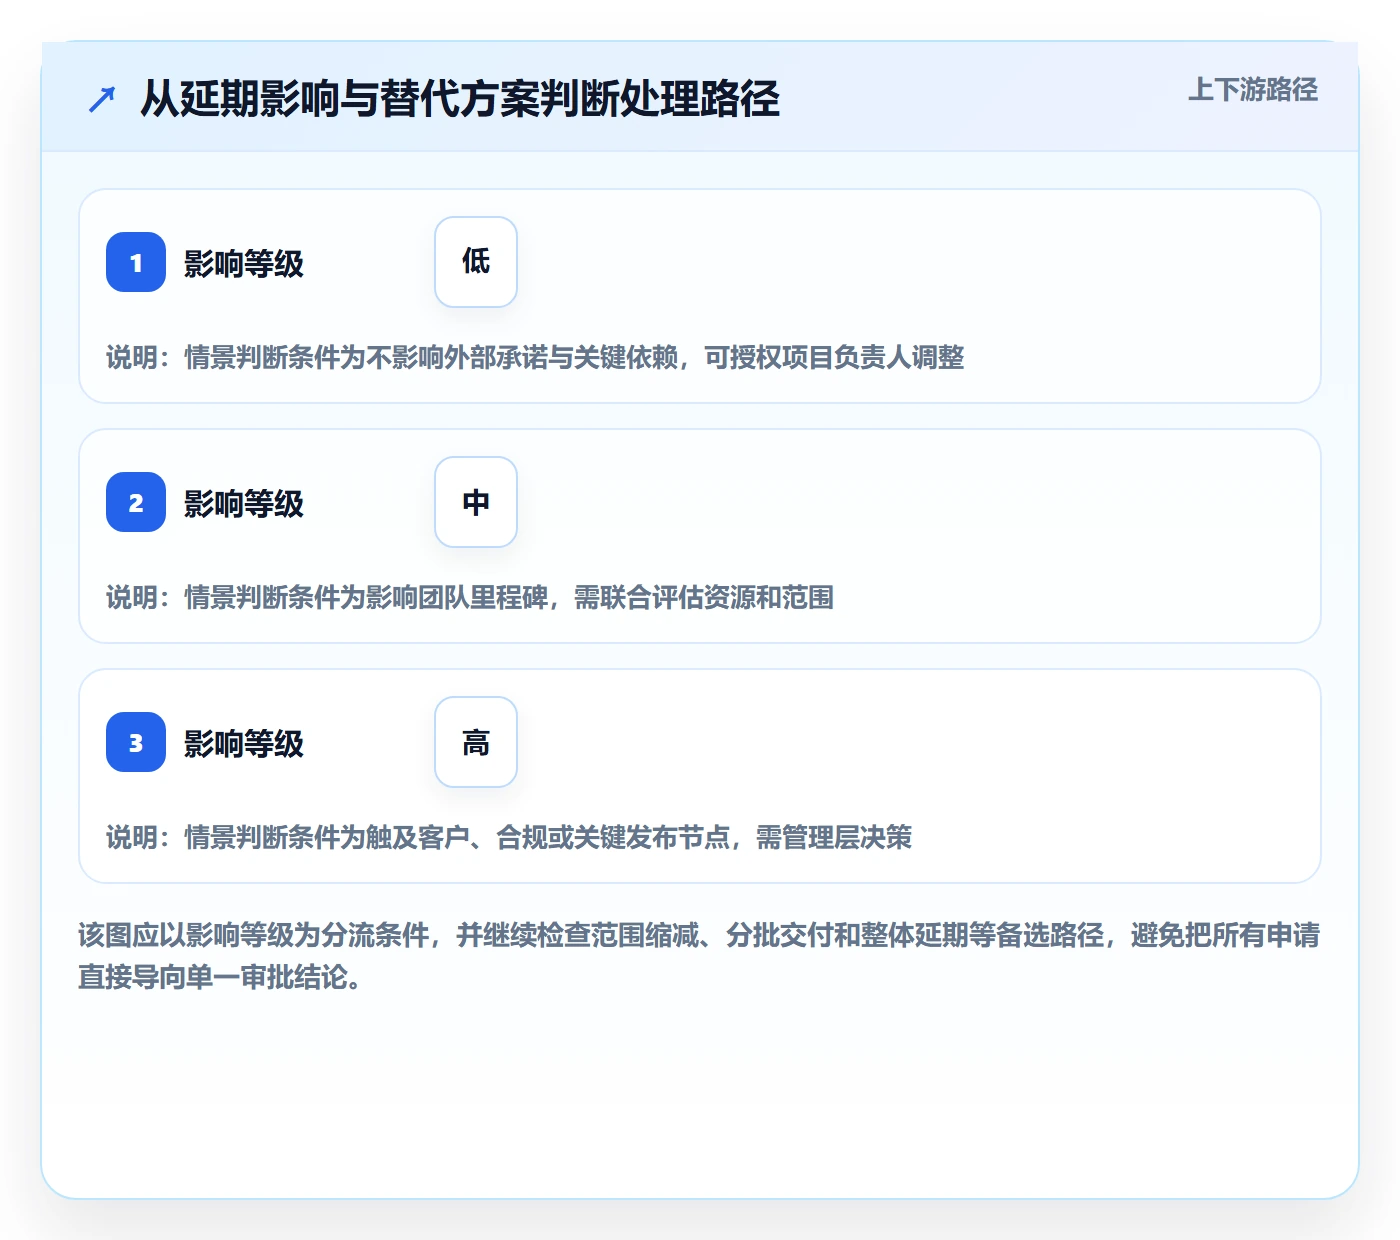This screenshot has width=1400, height=1240.
Task: Click the 影响等级 label in card 2
Action: (244, 504)
